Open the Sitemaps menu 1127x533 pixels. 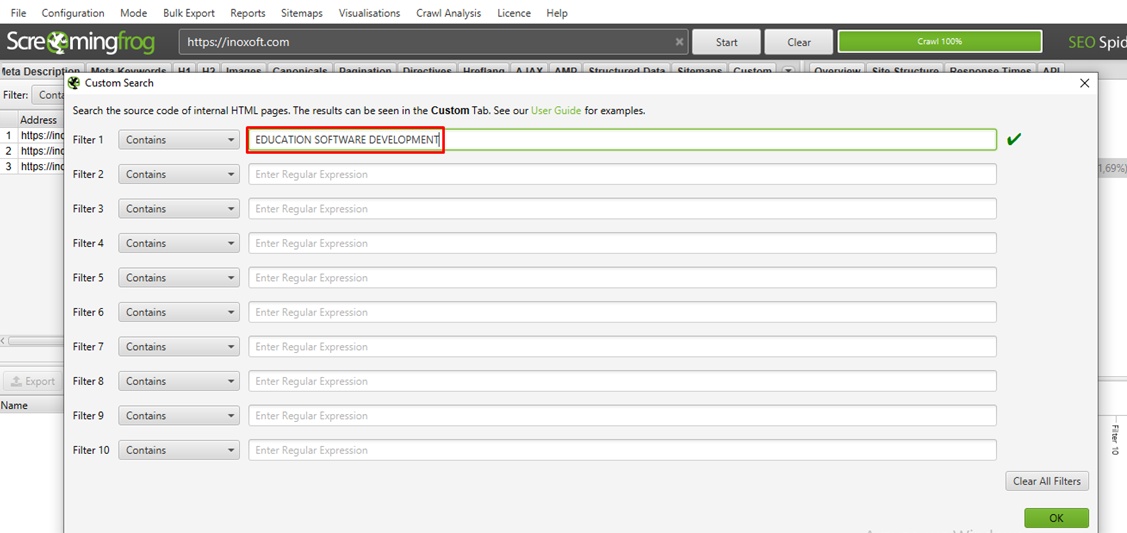302,13
